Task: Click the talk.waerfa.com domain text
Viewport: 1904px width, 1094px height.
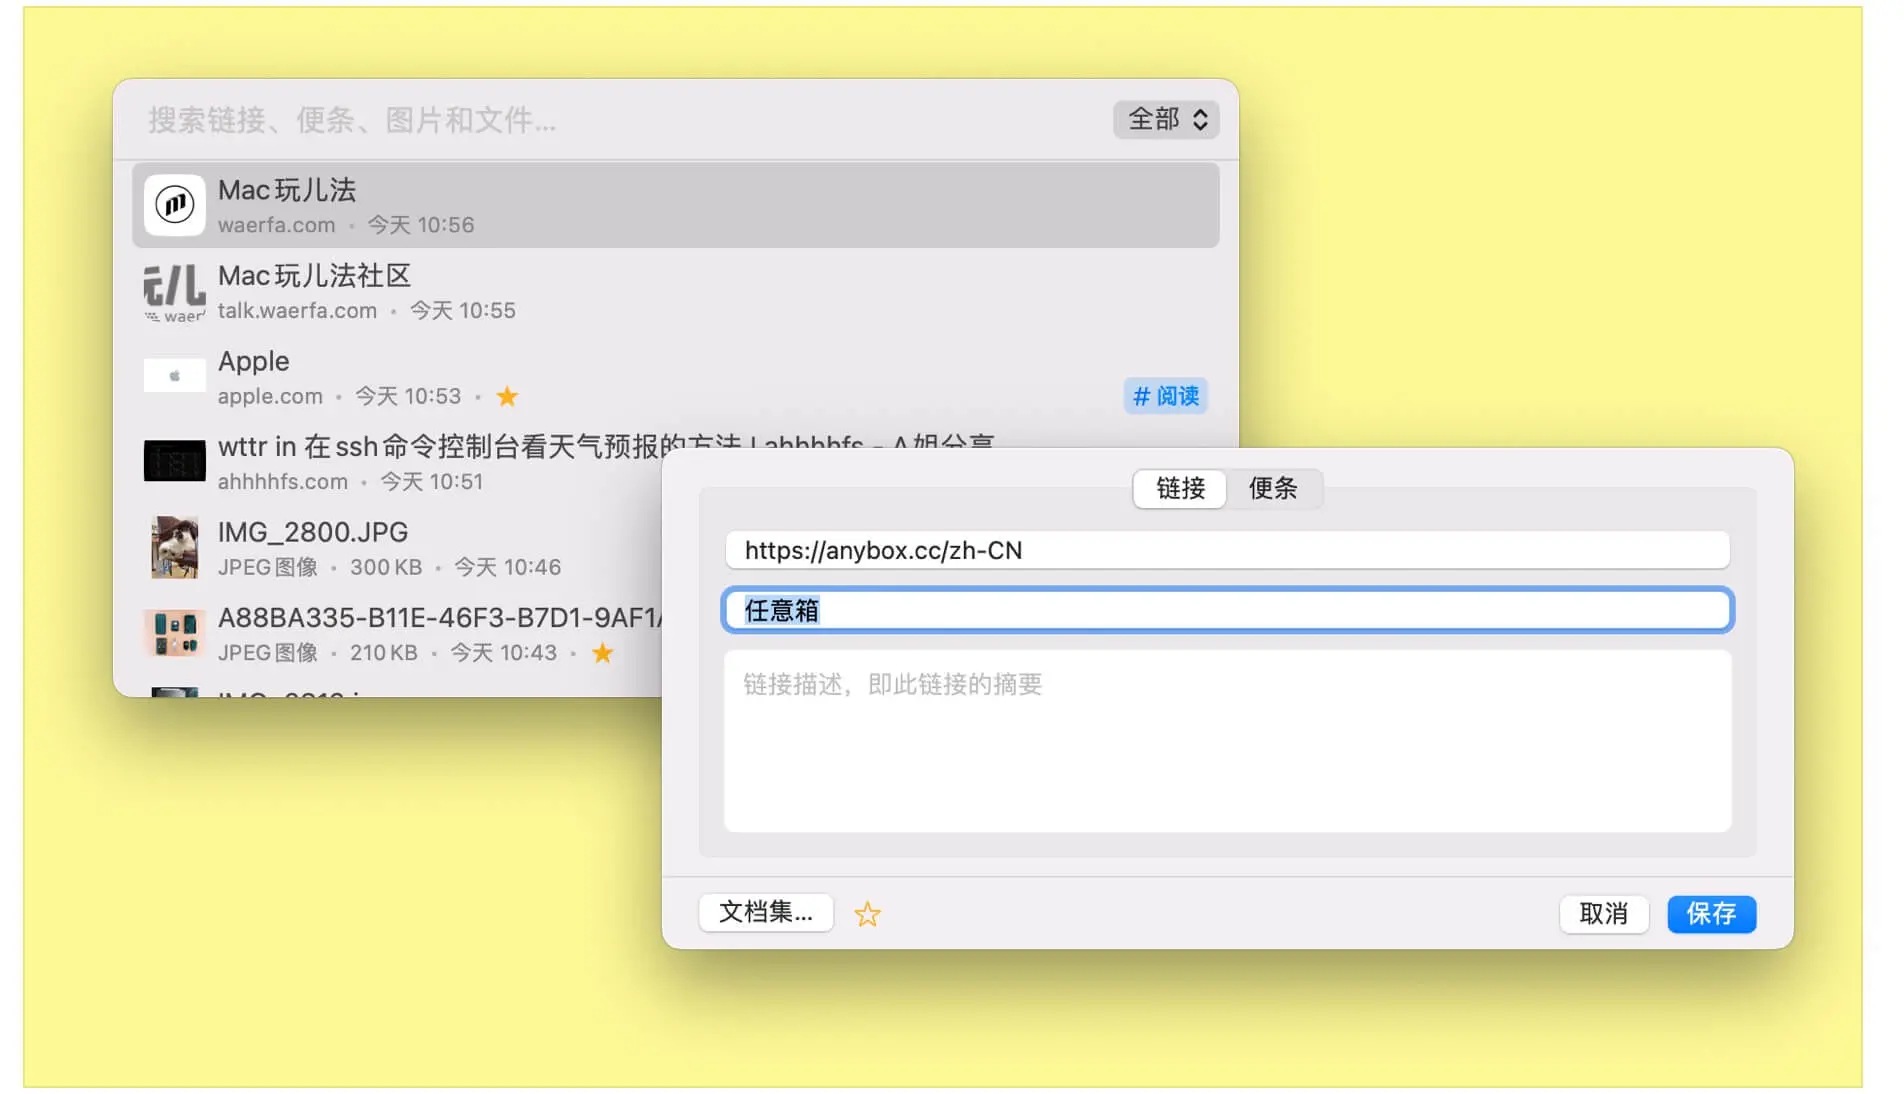Action: pos(298,311)
